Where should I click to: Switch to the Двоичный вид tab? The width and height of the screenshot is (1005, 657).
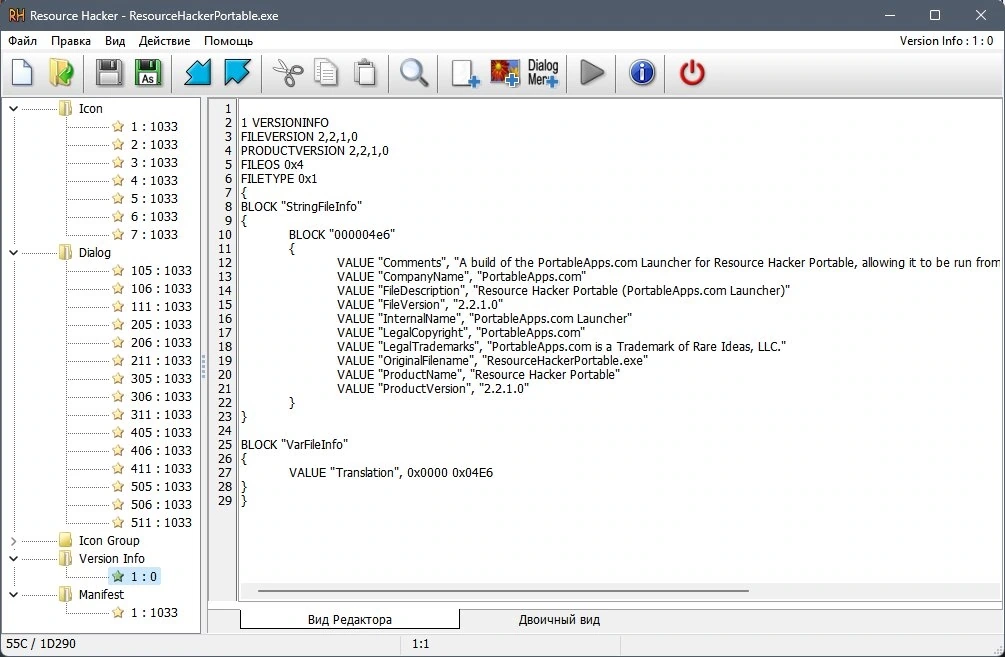pos(559,619)
